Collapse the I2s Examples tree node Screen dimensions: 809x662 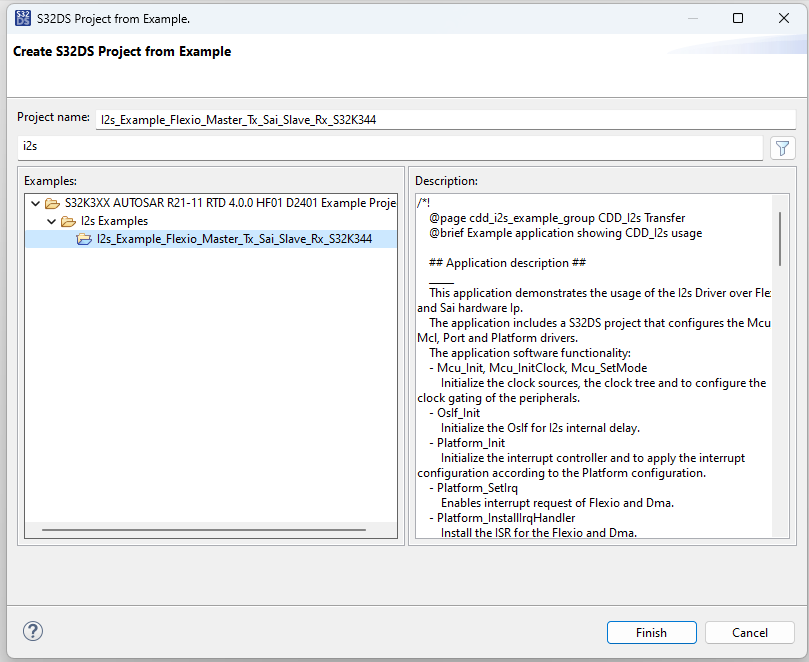point(49,220)
